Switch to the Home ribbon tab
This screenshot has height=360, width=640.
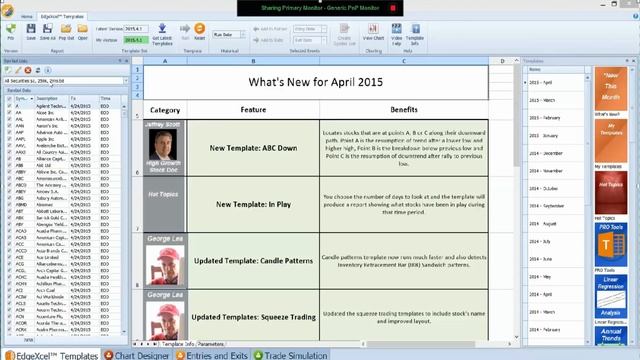(x=27, y=16)
